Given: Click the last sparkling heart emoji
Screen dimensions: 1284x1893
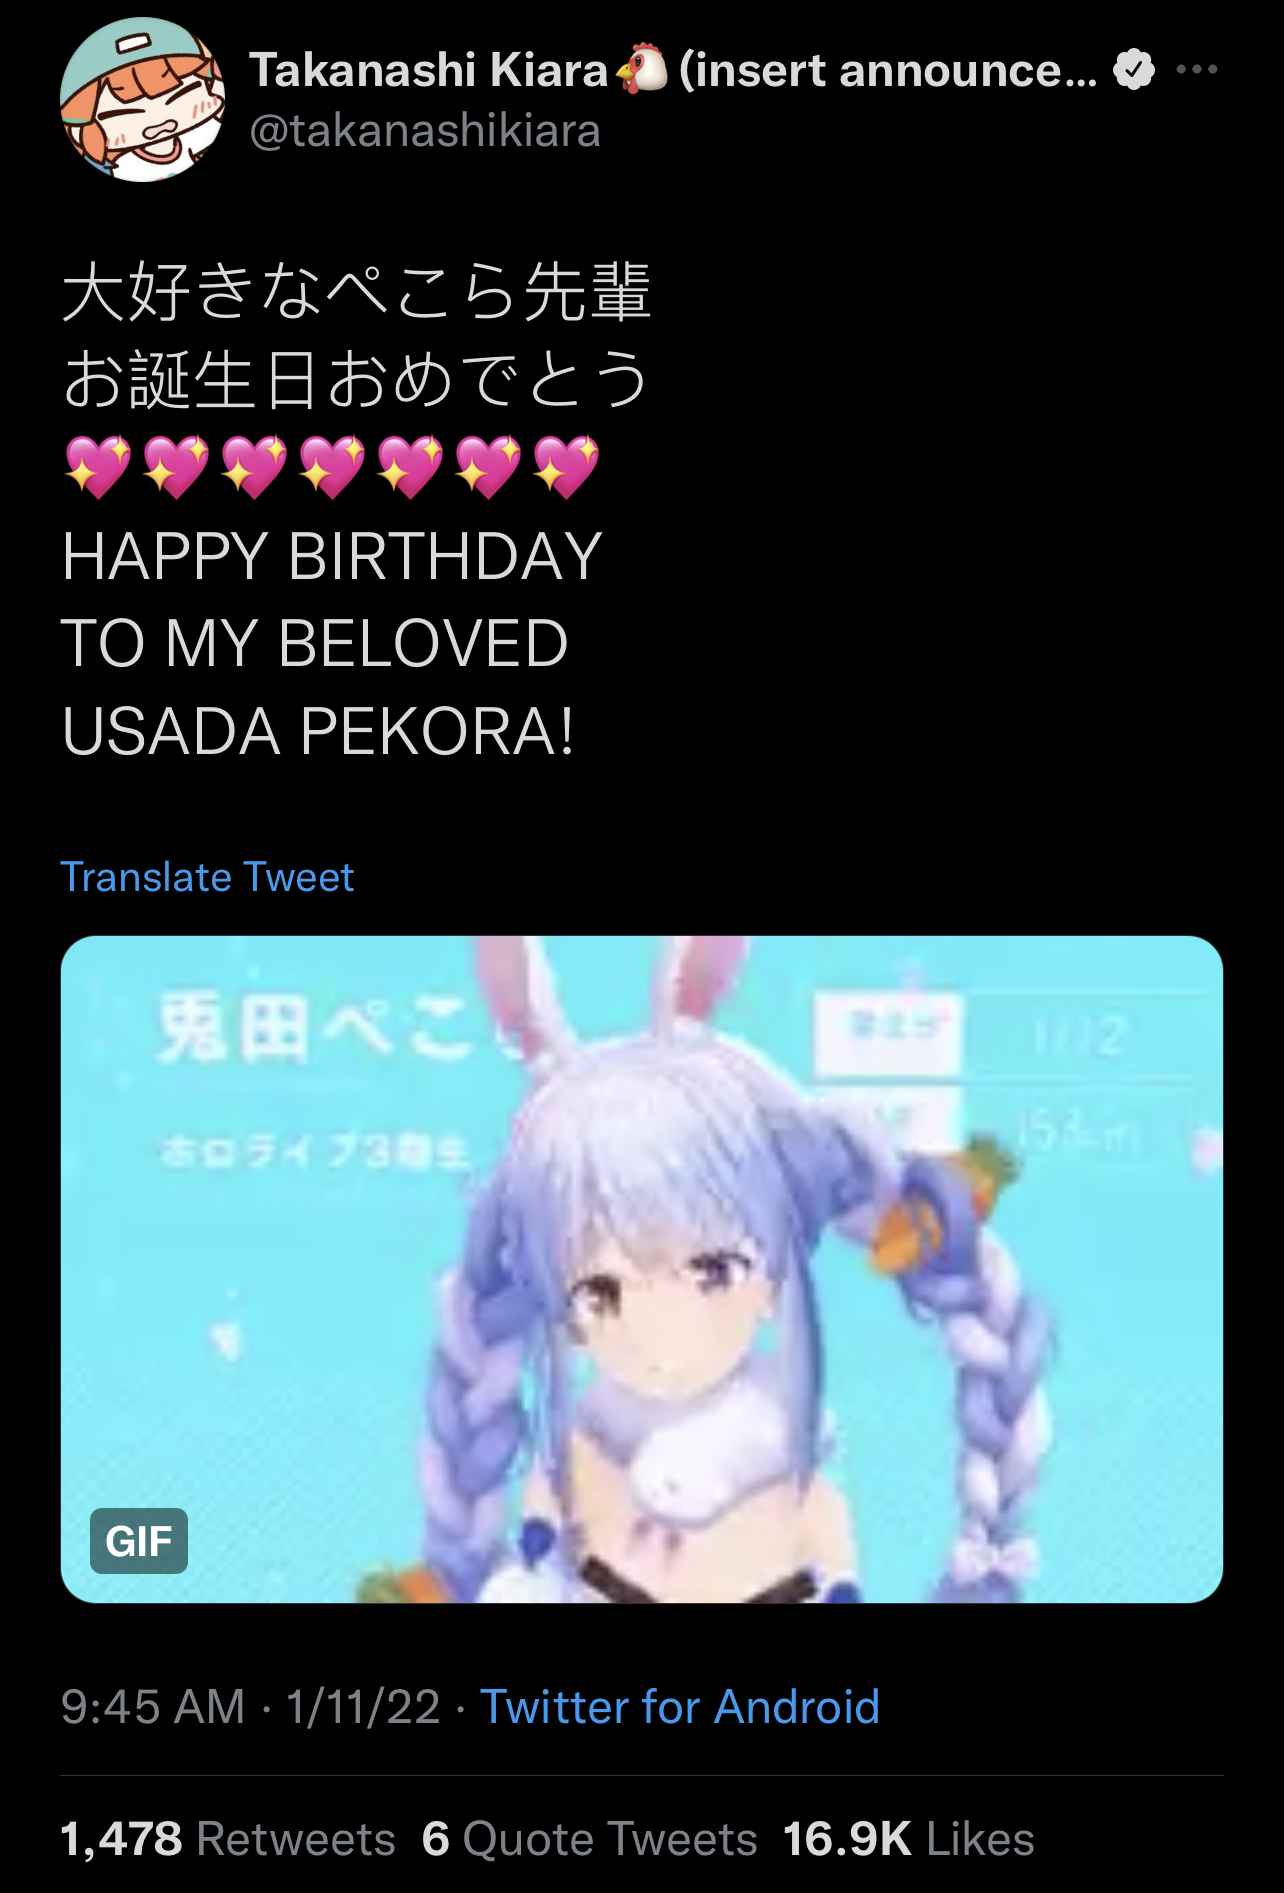Looking at the screenshot, I should pos(566,467).
